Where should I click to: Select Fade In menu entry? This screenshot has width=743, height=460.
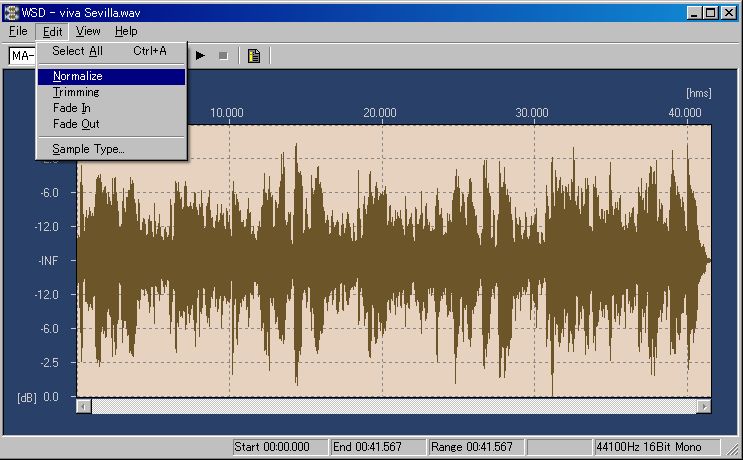pos(111,108)
